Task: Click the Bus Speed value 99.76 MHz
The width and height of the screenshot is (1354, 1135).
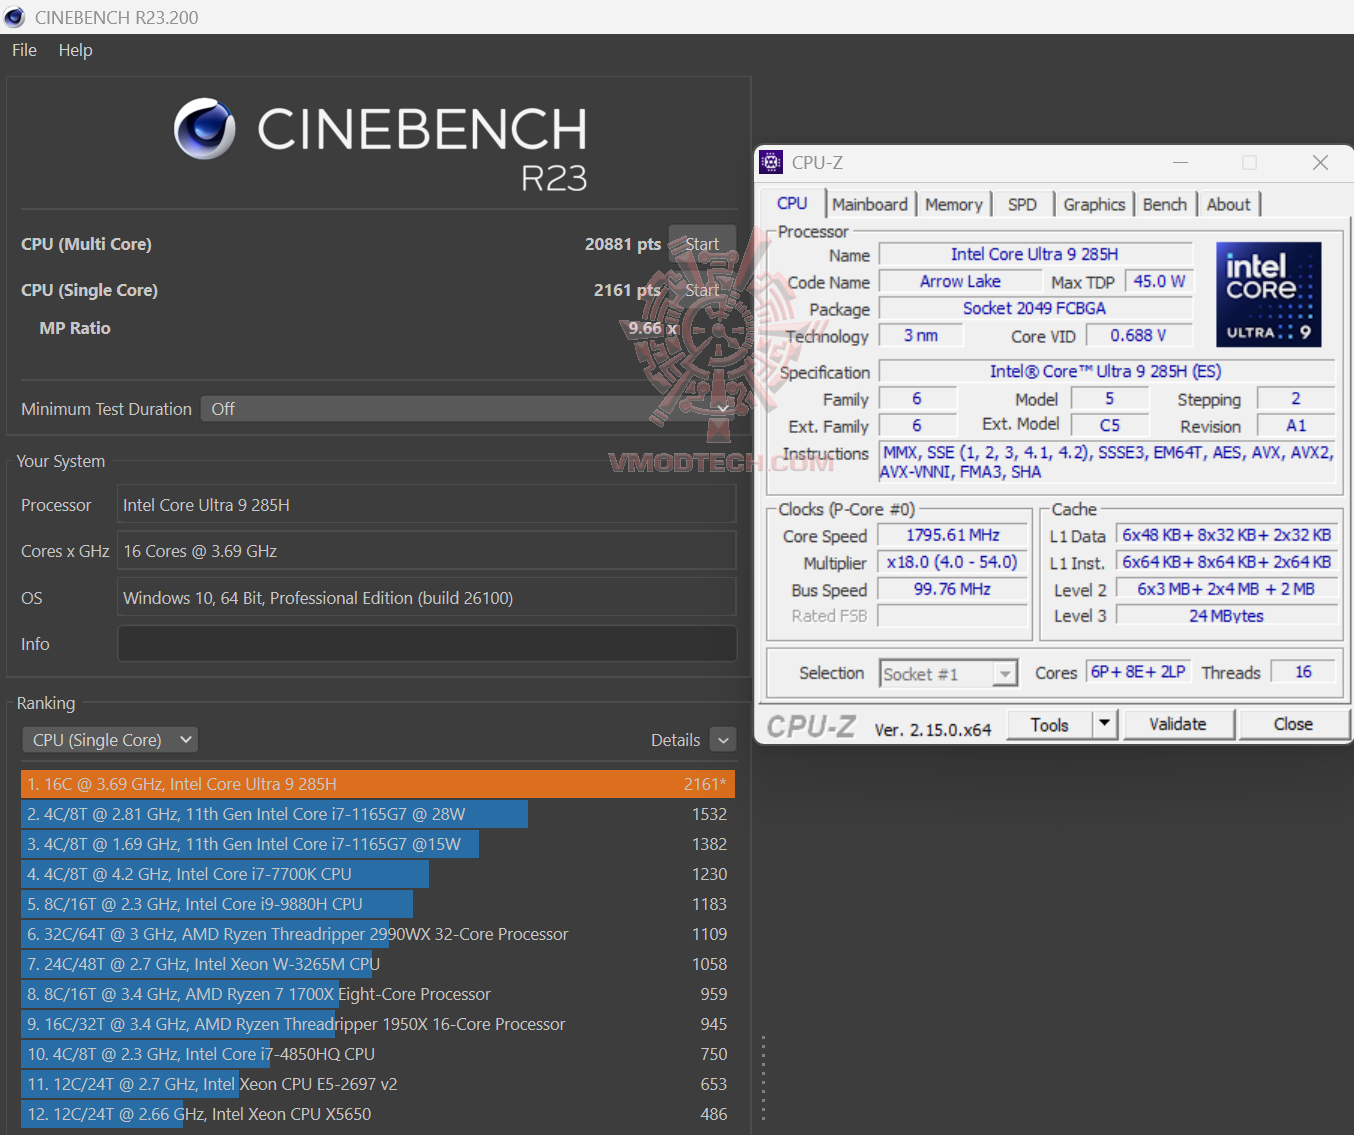Action: 952,590
